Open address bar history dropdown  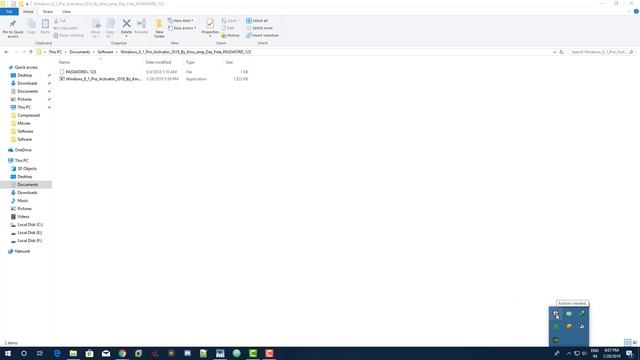(554, 52)
